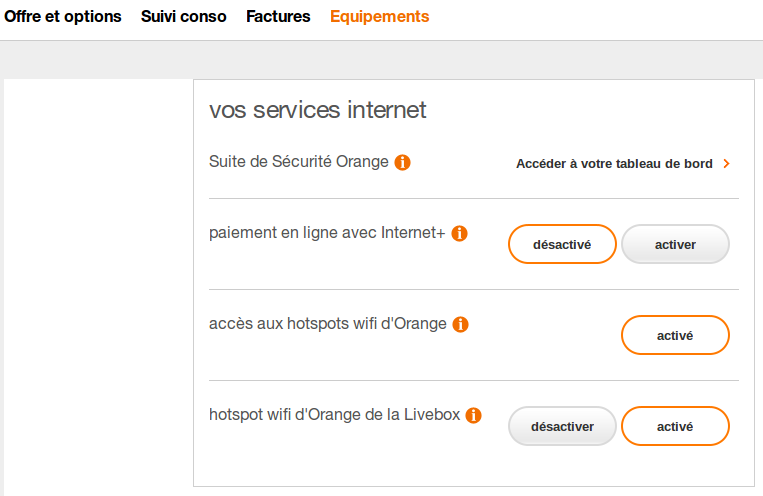Click "accès aux hotspots wifi d'Orange" text
The width and height of the screenshot is (763, 496).
[x=327, y=324]
